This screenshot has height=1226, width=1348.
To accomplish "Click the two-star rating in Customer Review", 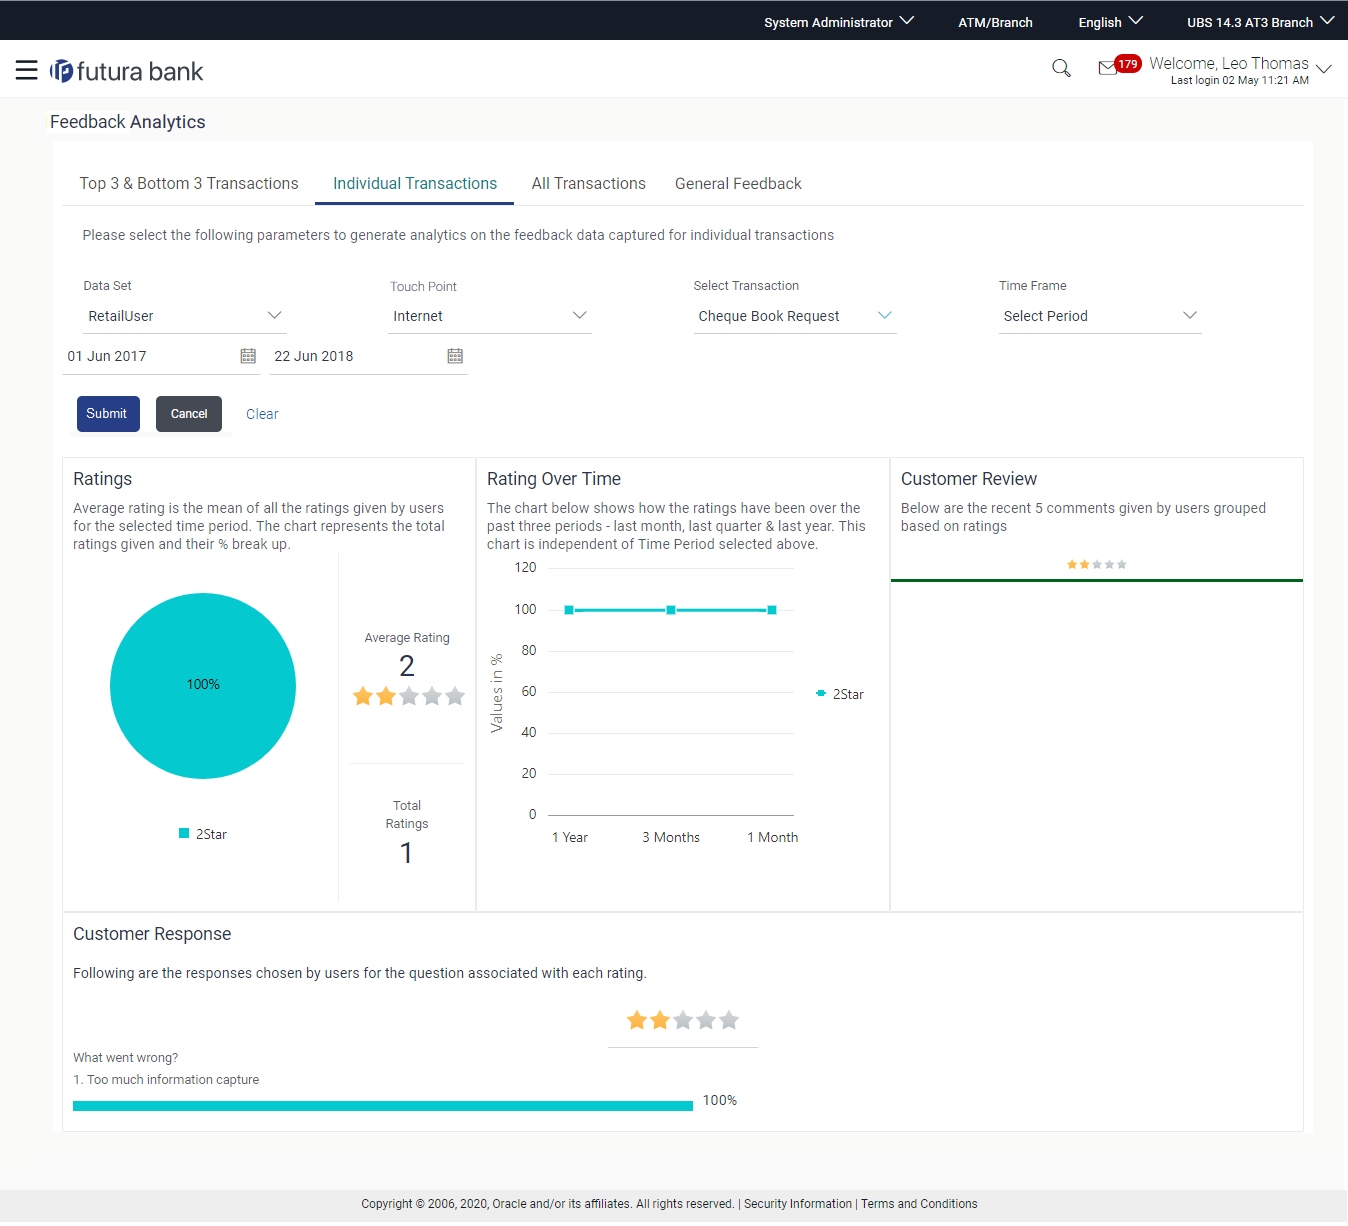I will pyautogui.click(x=1097, y=565).
